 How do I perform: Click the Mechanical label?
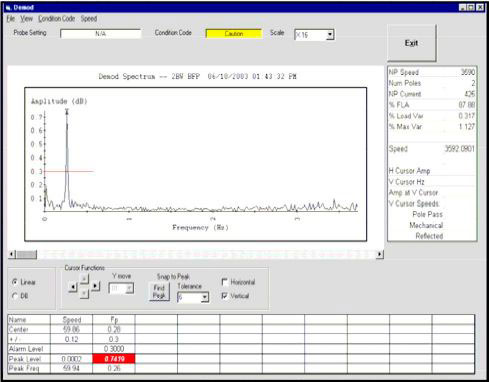426,225
